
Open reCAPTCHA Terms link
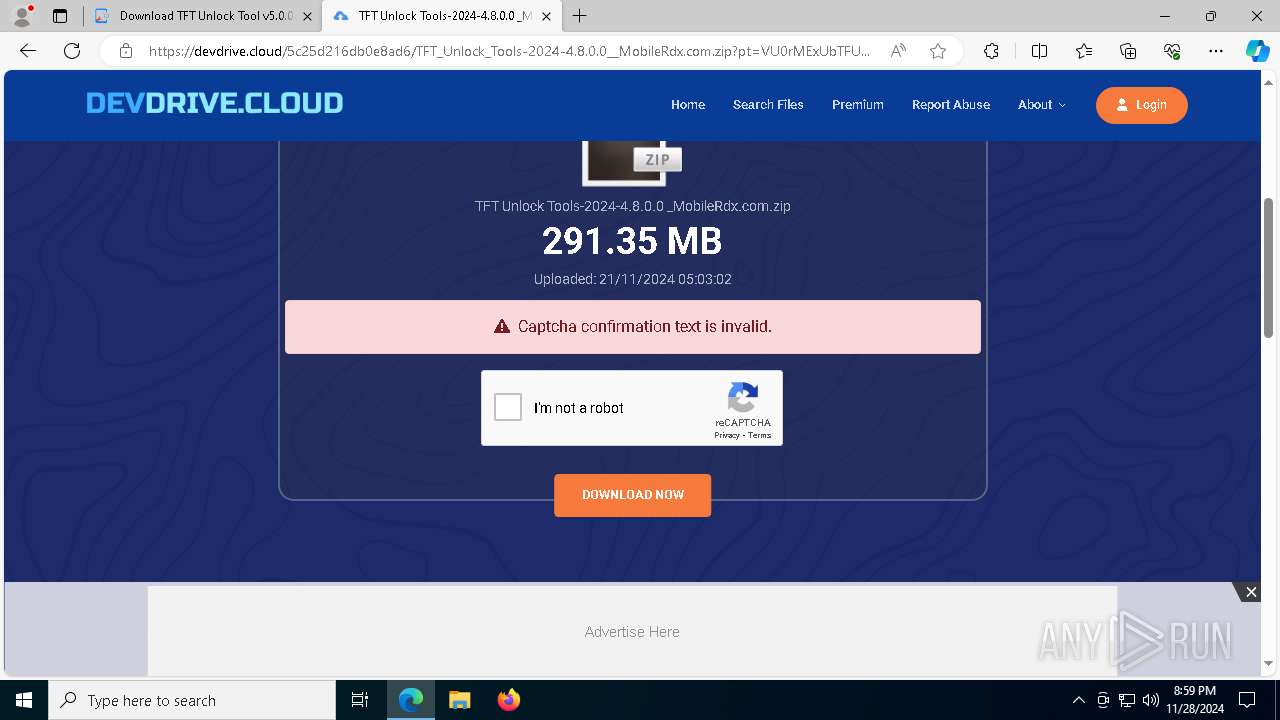pyautogui.click(x=760, y=435)
